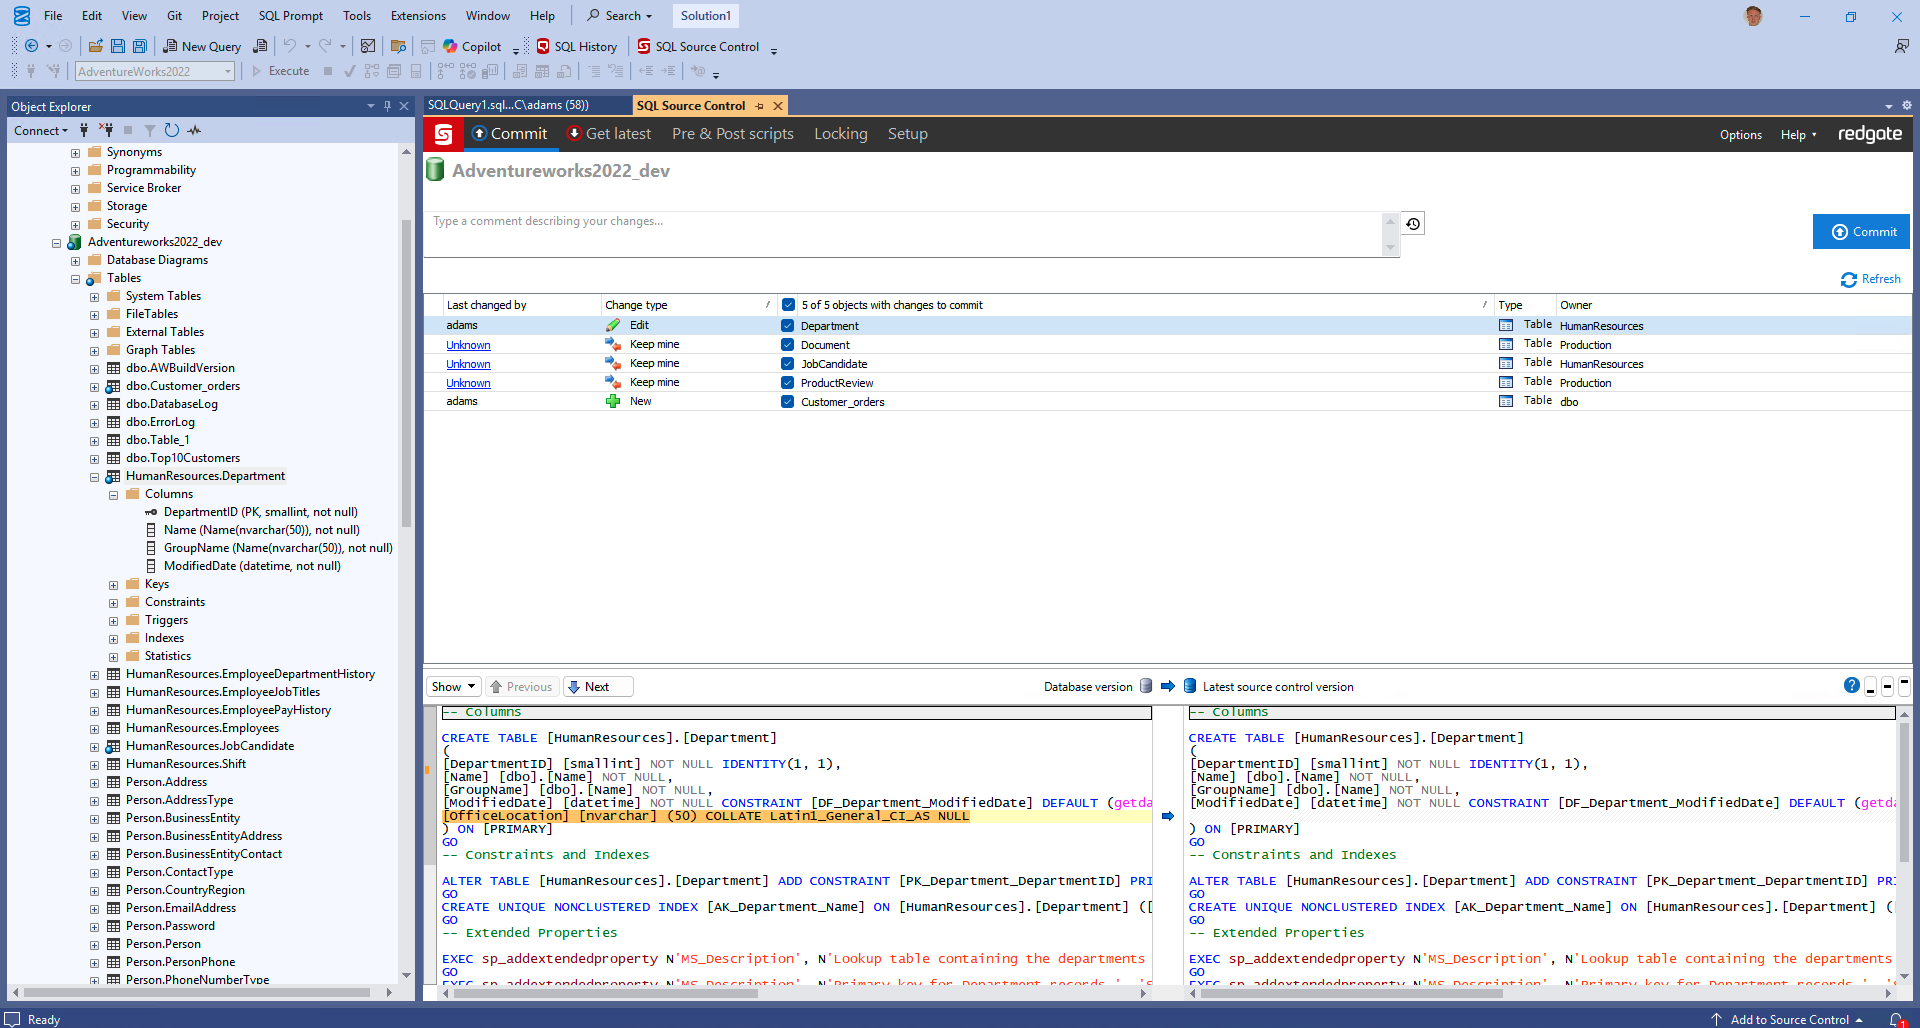Toggle the select-all objects checkbox

[788, 305]
